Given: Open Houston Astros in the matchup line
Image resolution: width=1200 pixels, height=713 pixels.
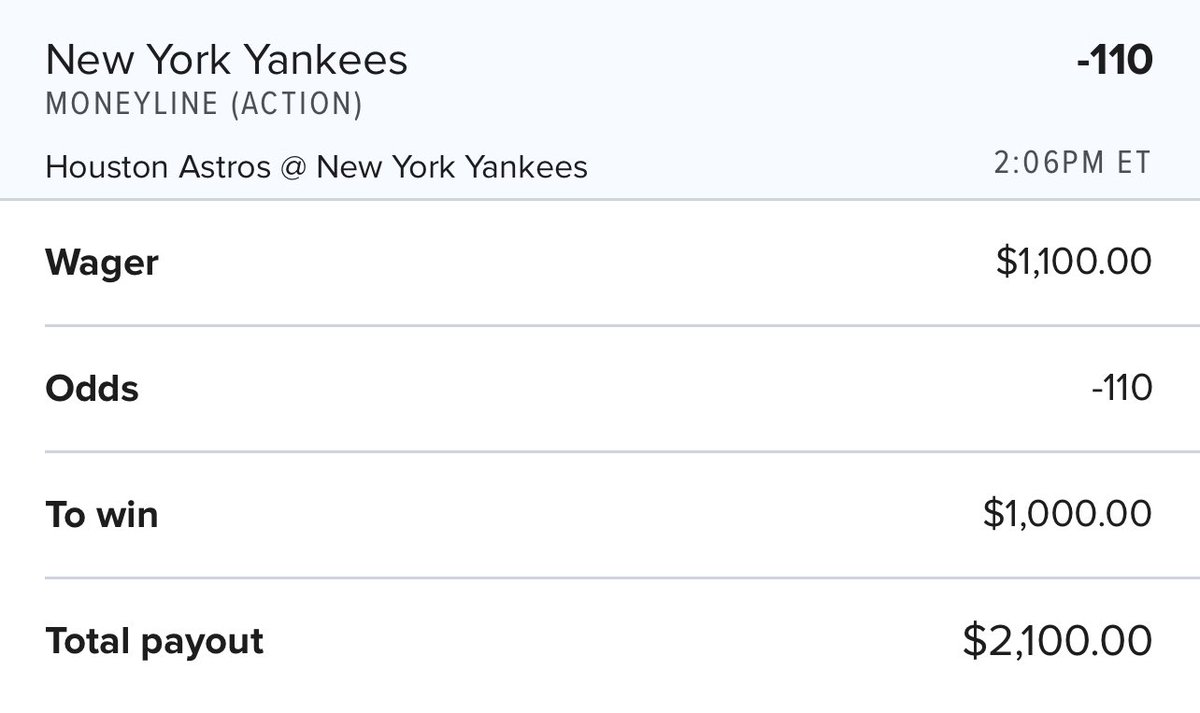Looking at the screenshot, I should click(157, 166).
